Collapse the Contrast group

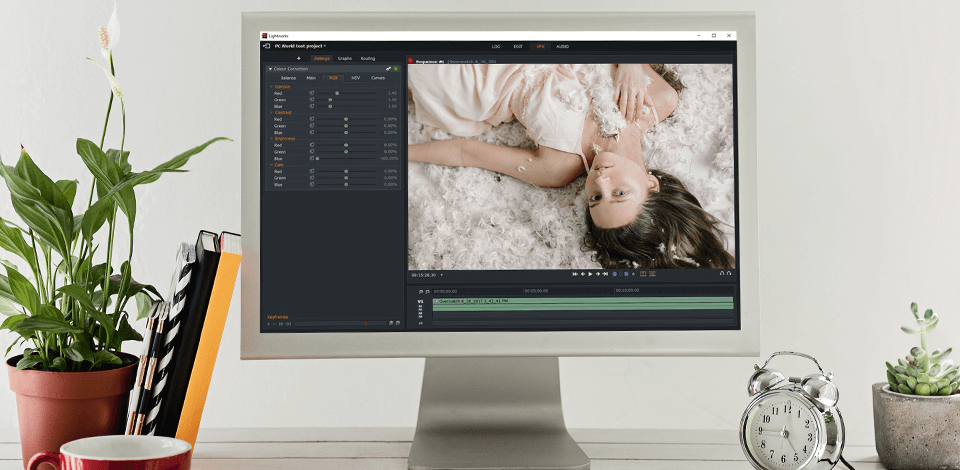pyautogui.click(x=271, y=113)
